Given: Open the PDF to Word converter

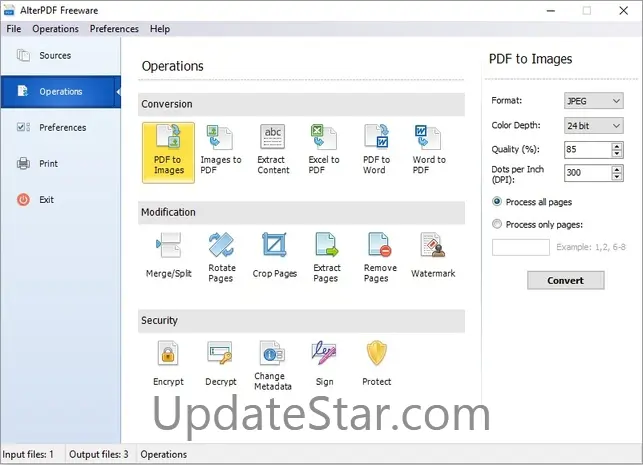Looking at the screenshot, I should pyautogui.click(x=376, y=150).
